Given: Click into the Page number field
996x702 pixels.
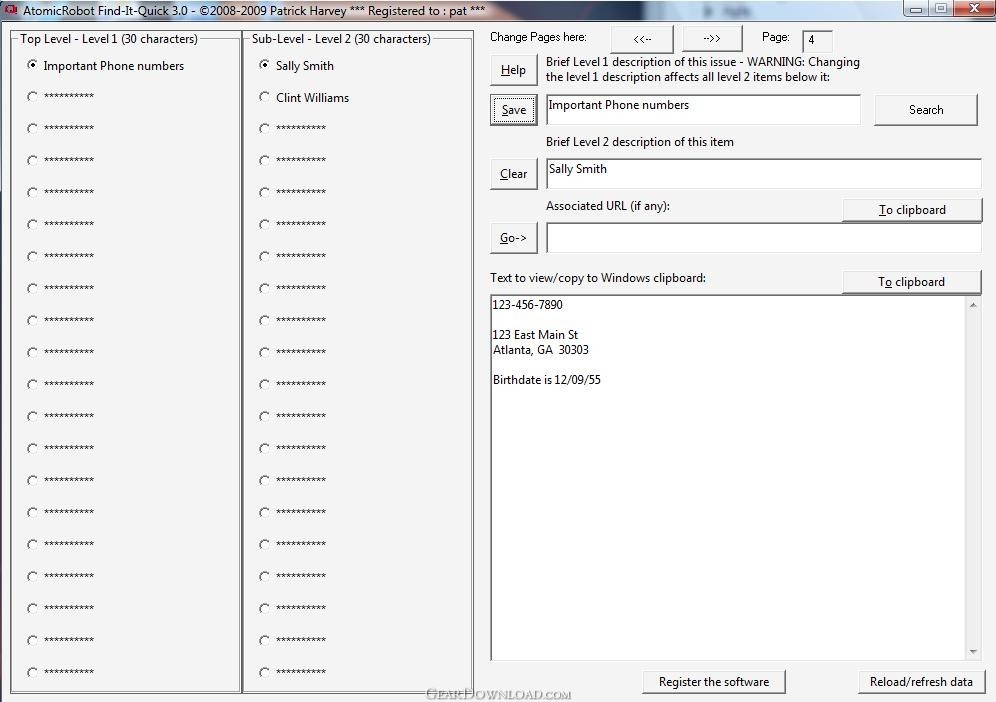Looking at the screenshot, I should point(817,41).
